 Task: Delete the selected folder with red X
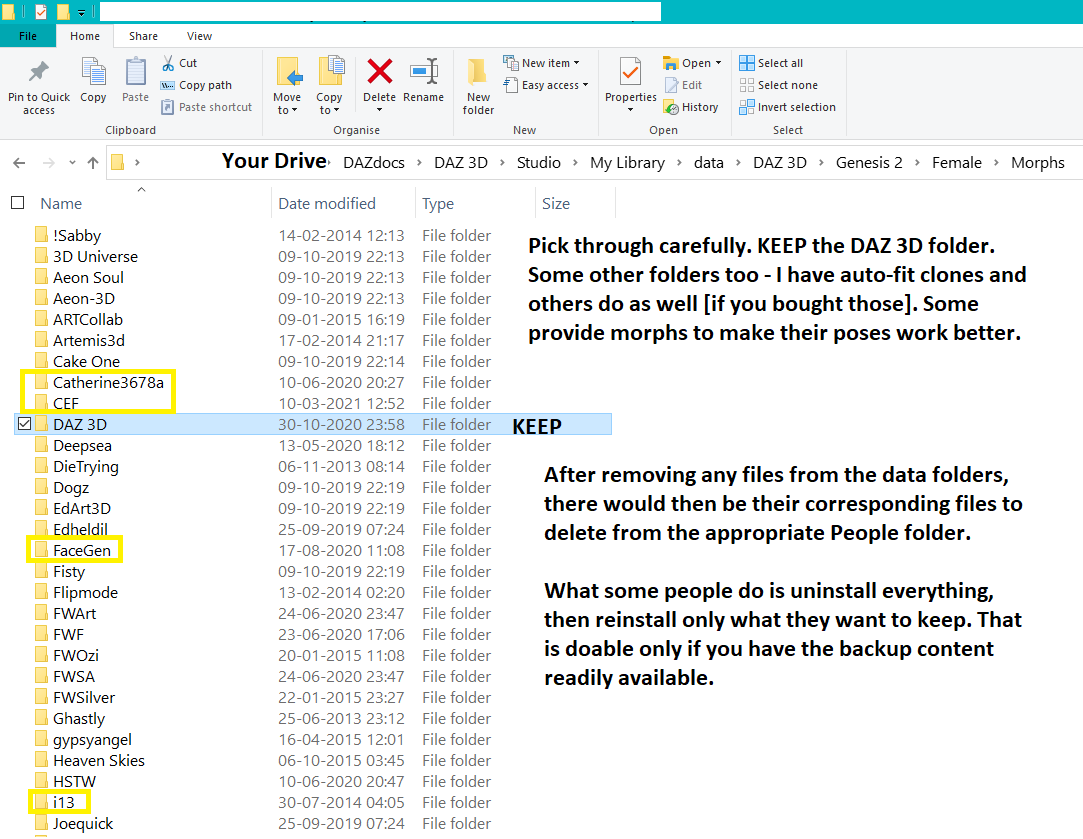coord(380,71)
